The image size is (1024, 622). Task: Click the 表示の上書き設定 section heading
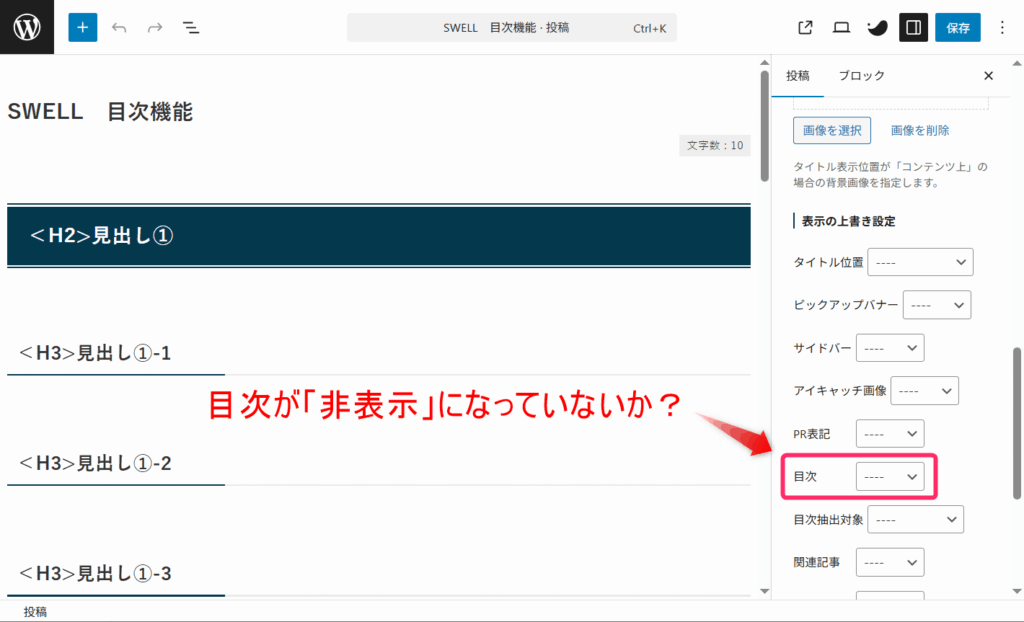tap(848, 221)
